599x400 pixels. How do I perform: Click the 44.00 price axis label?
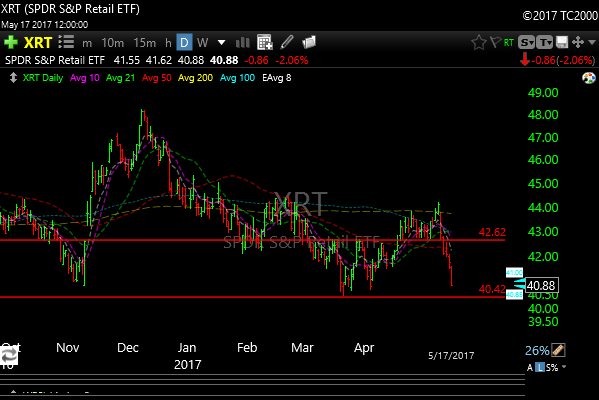click(543, 207)
